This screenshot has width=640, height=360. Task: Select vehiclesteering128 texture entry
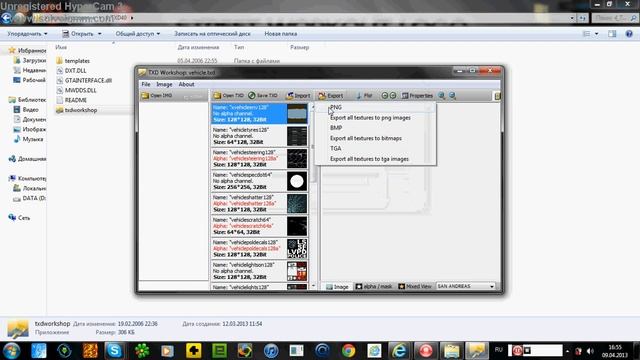[260, 158]
